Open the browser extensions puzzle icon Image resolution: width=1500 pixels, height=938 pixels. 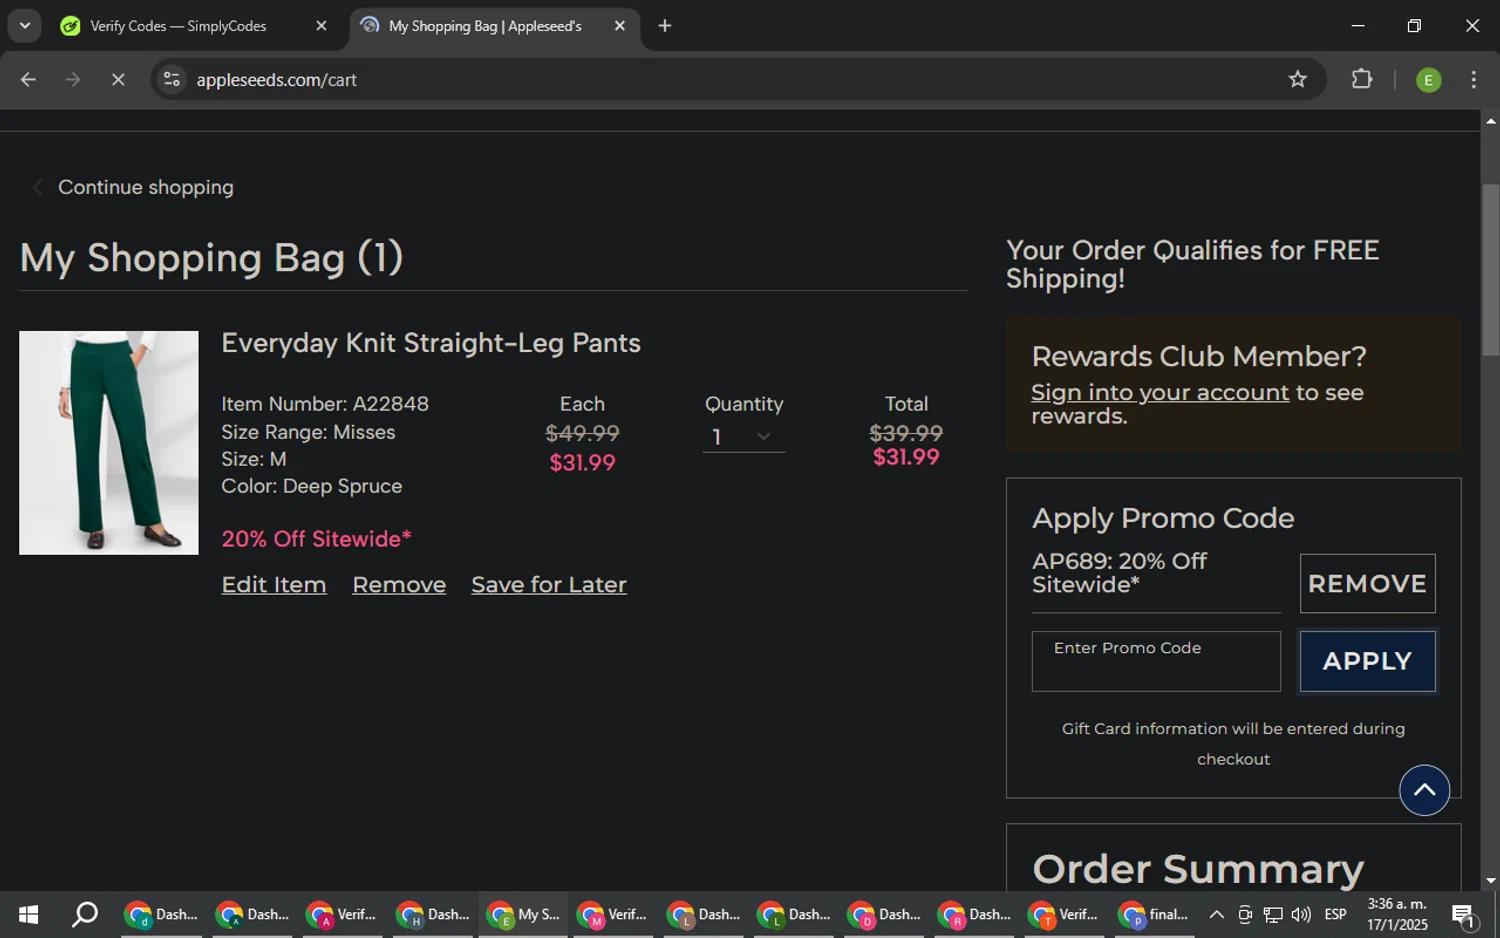pos(1362,79)
